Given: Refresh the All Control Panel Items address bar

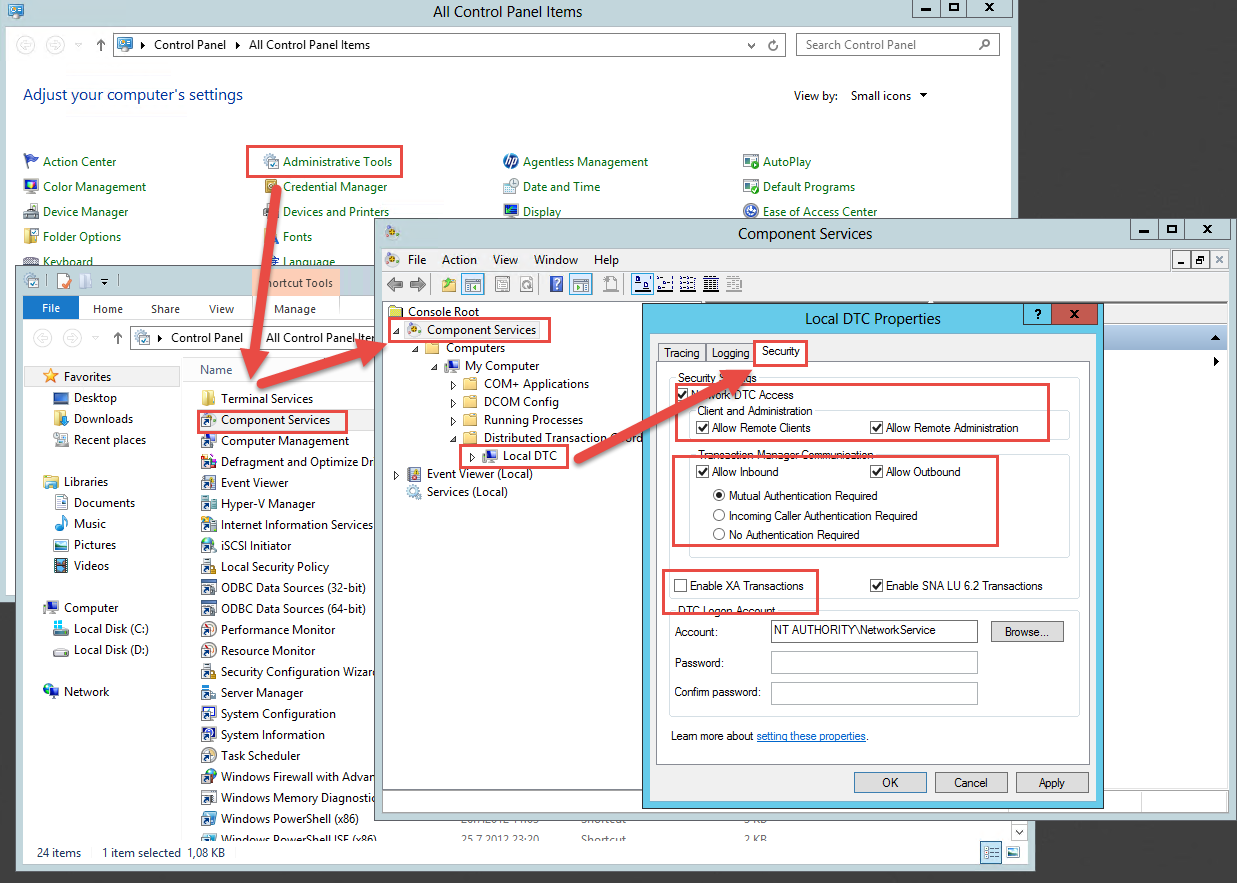Looking at the screenshot, I should (773, 45).
